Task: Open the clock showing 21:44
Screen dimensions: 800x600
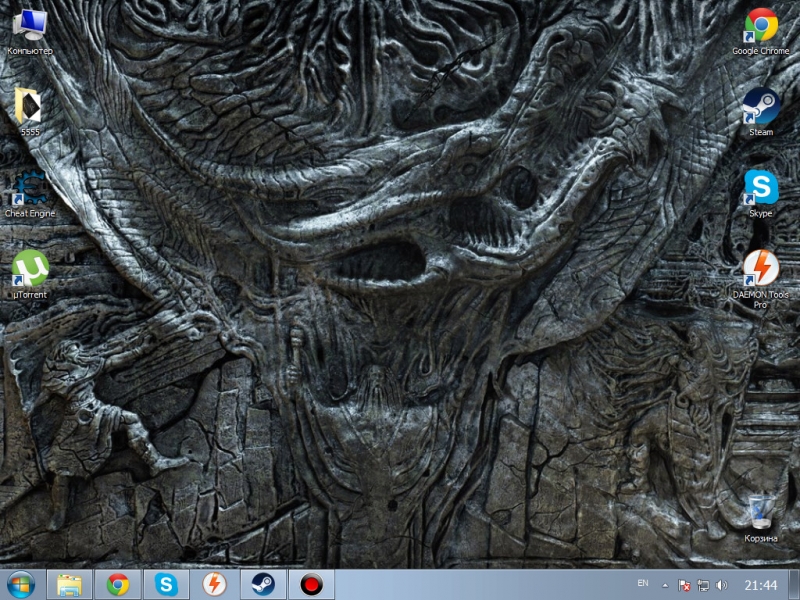Action: click(x=761, y=585)
